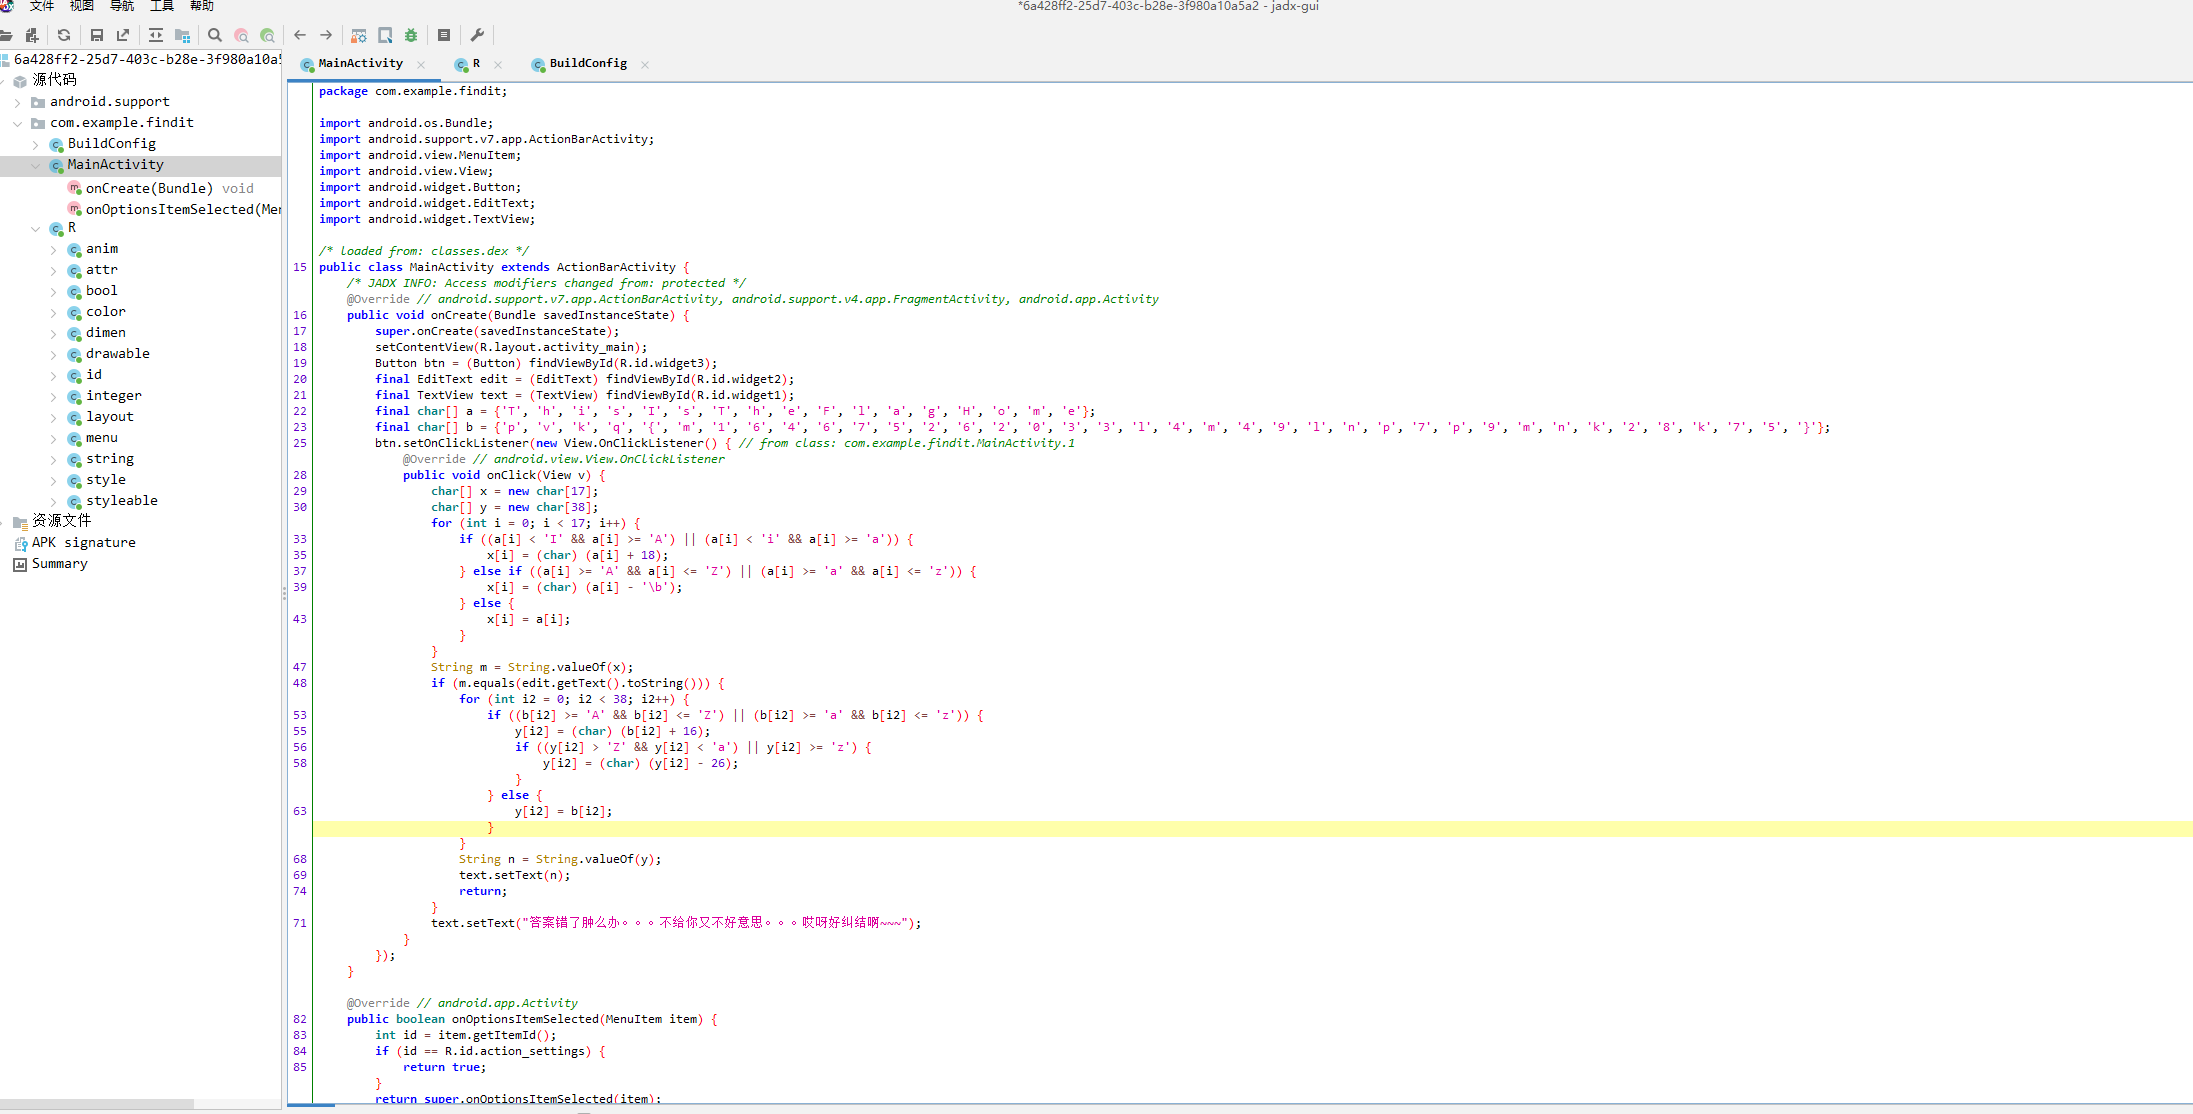The height and width of the screenshot is (1114, 2193).
Task: Click the save all floppy icon
Action: [x=97, y=35]
